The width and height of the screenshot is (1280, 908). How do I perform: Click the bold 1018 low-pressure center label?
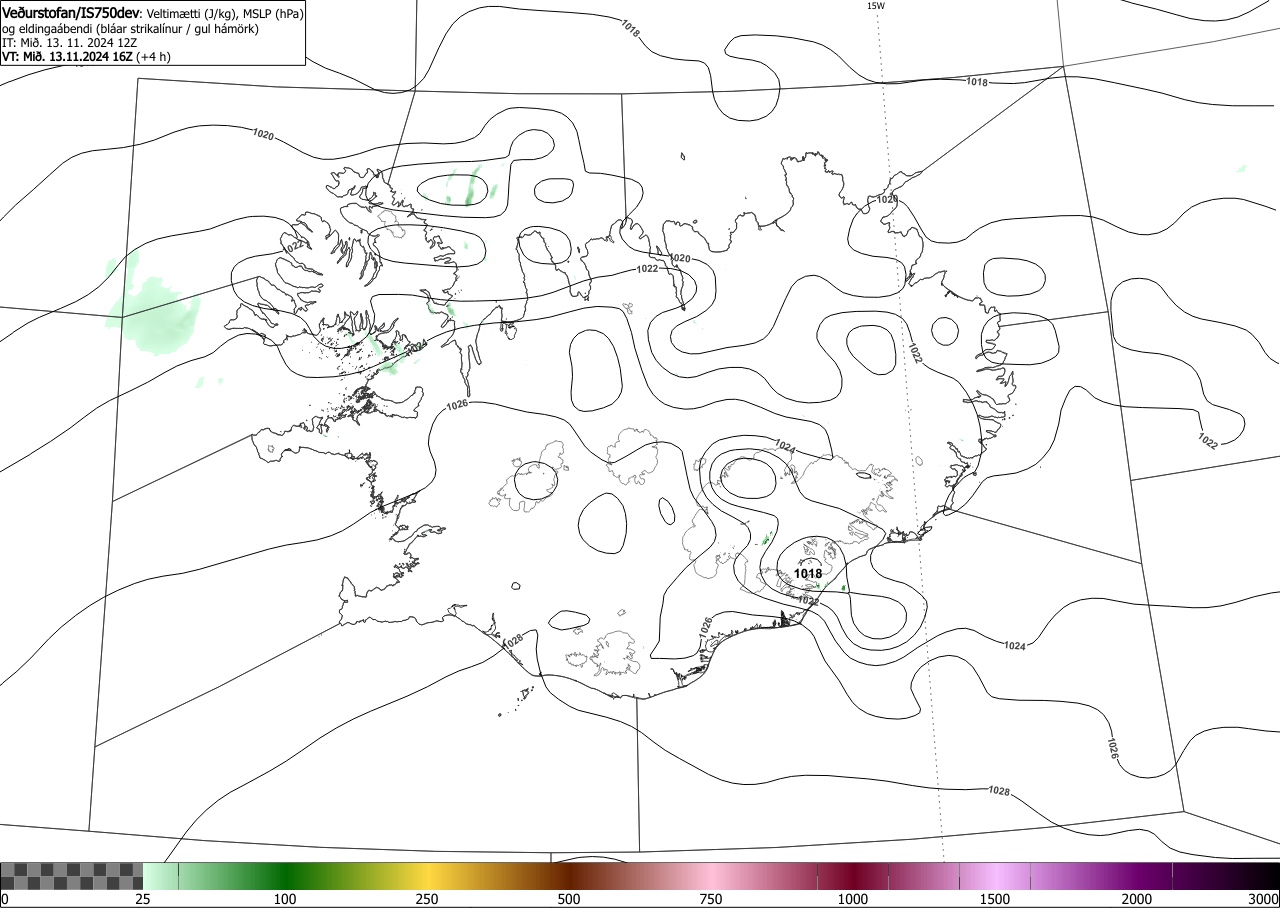(807, 574)
